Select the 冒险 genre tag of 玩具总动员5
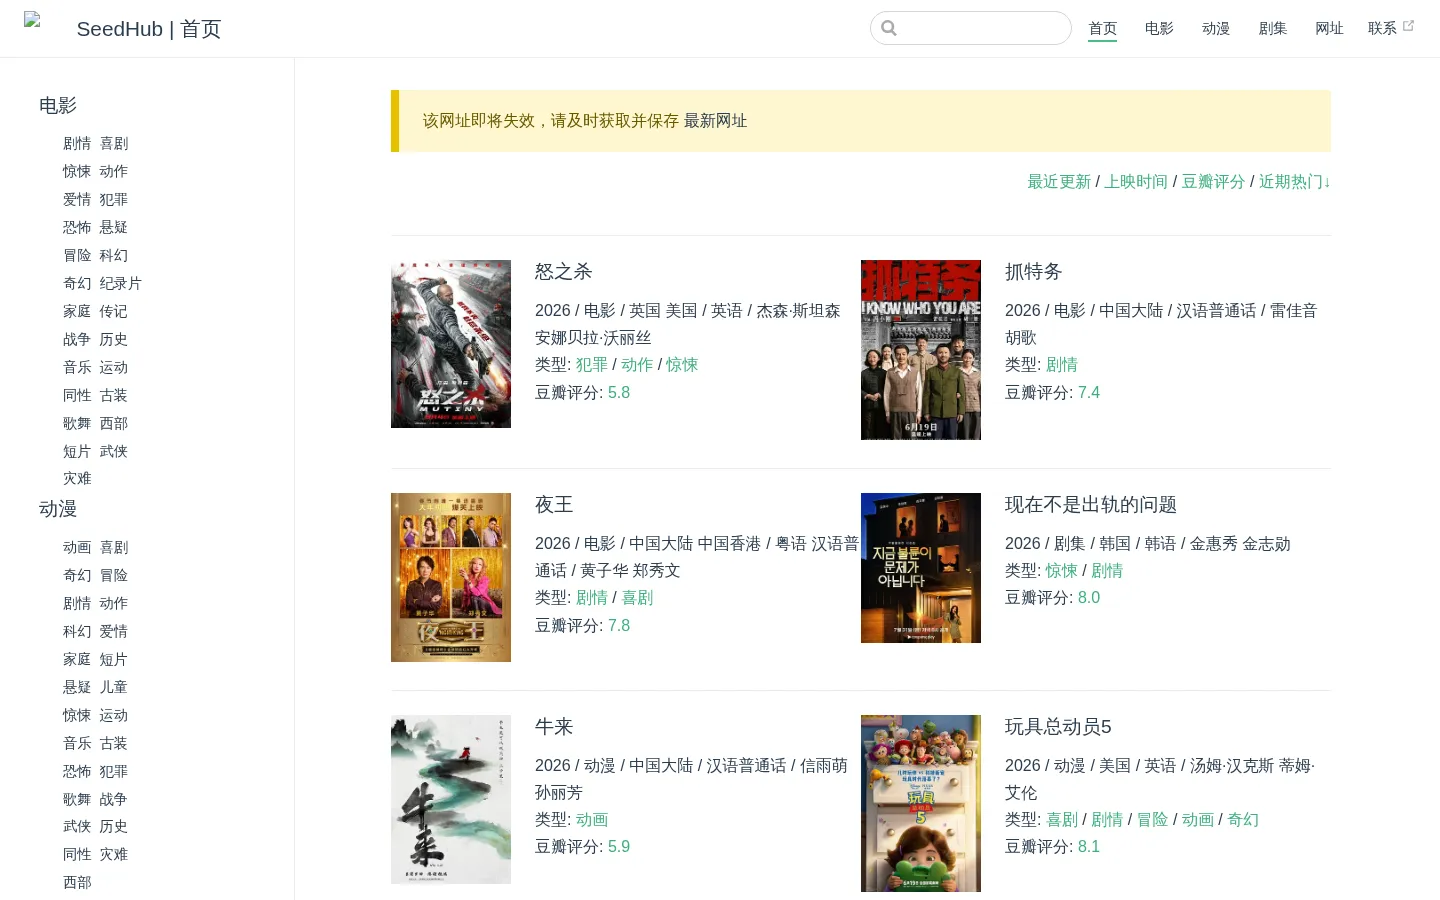Viewport: 1440px width, 900px height. 1152,820
